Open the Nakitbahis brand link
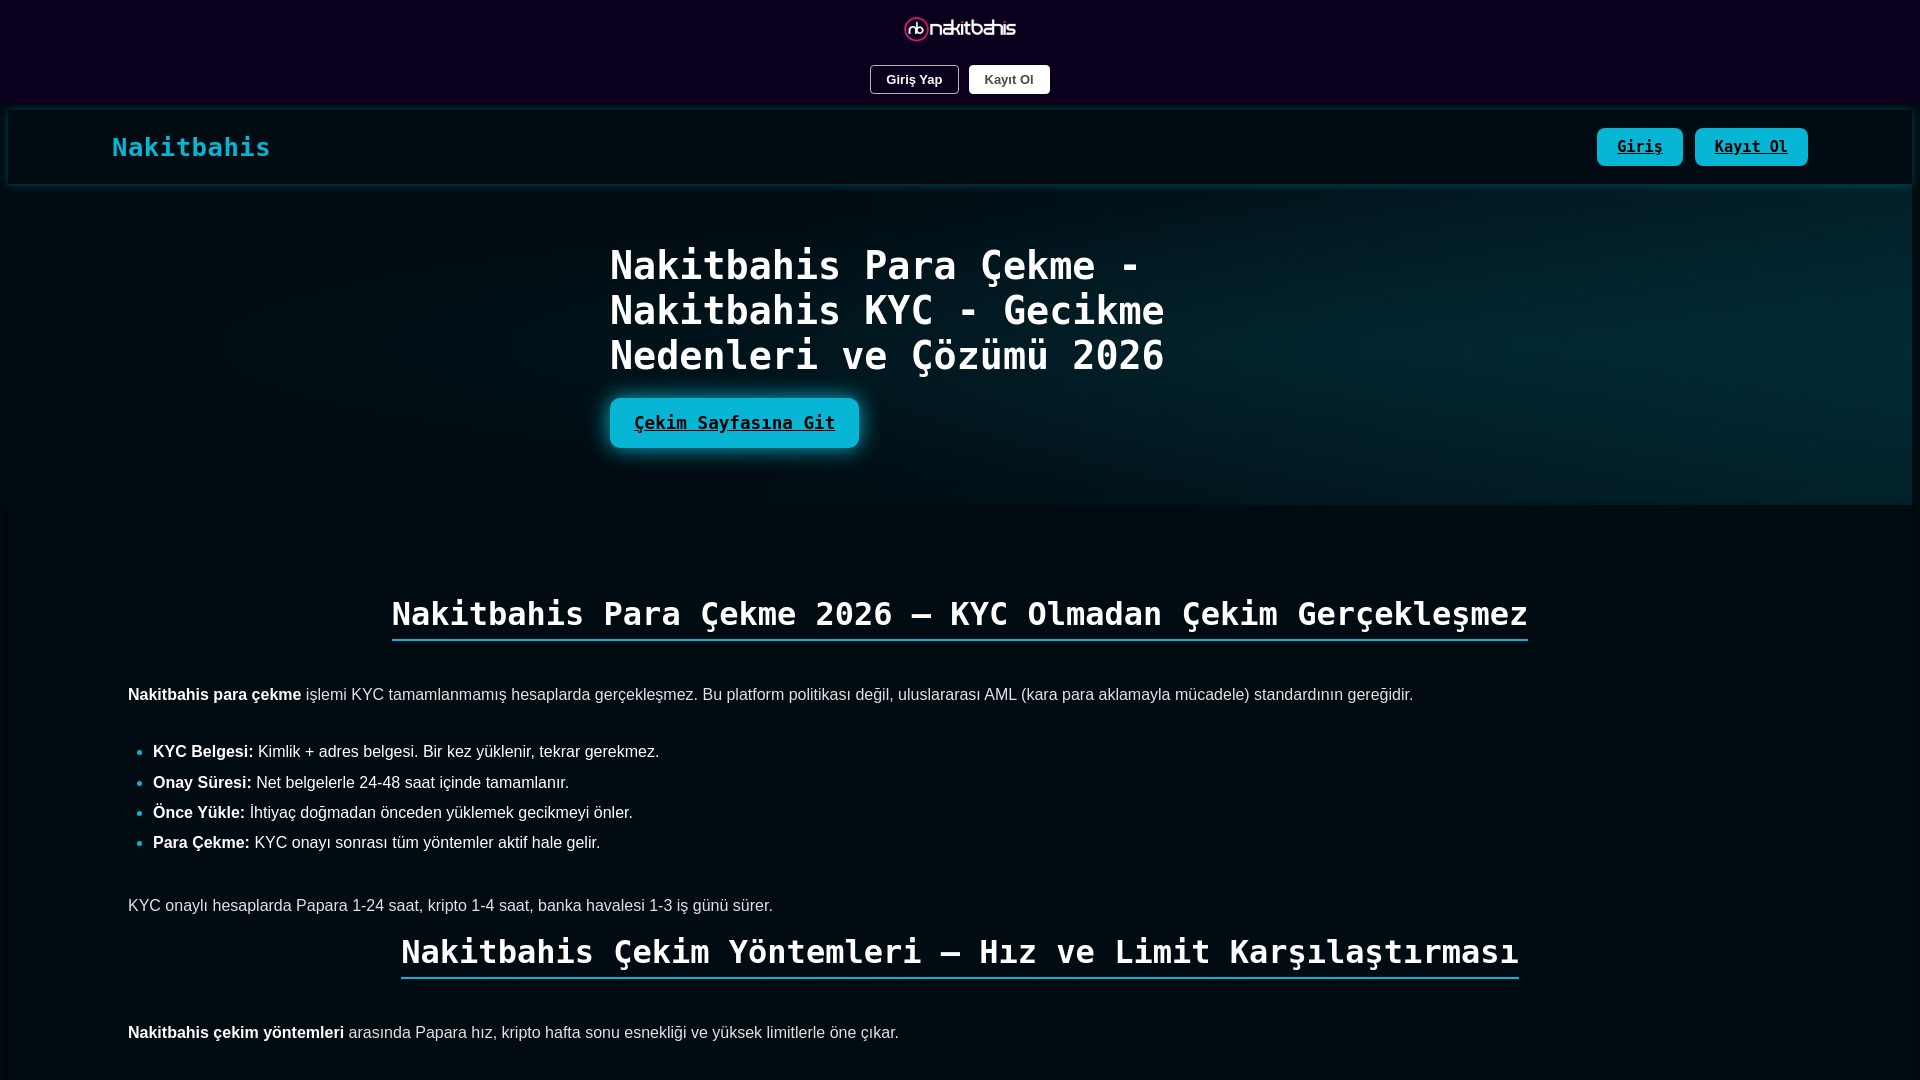The width and height of the screenshot is (1920, 1080). 191,147
